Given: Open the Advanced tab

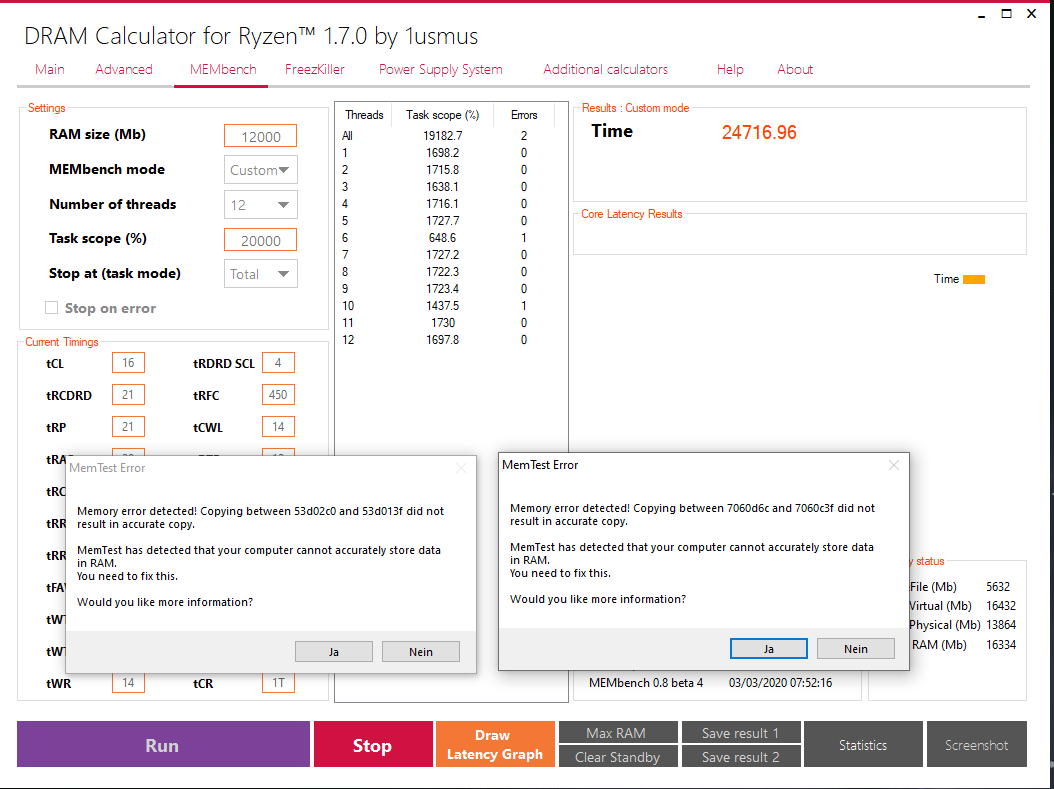Looking at the screenshot, I should tap(124, 69).
